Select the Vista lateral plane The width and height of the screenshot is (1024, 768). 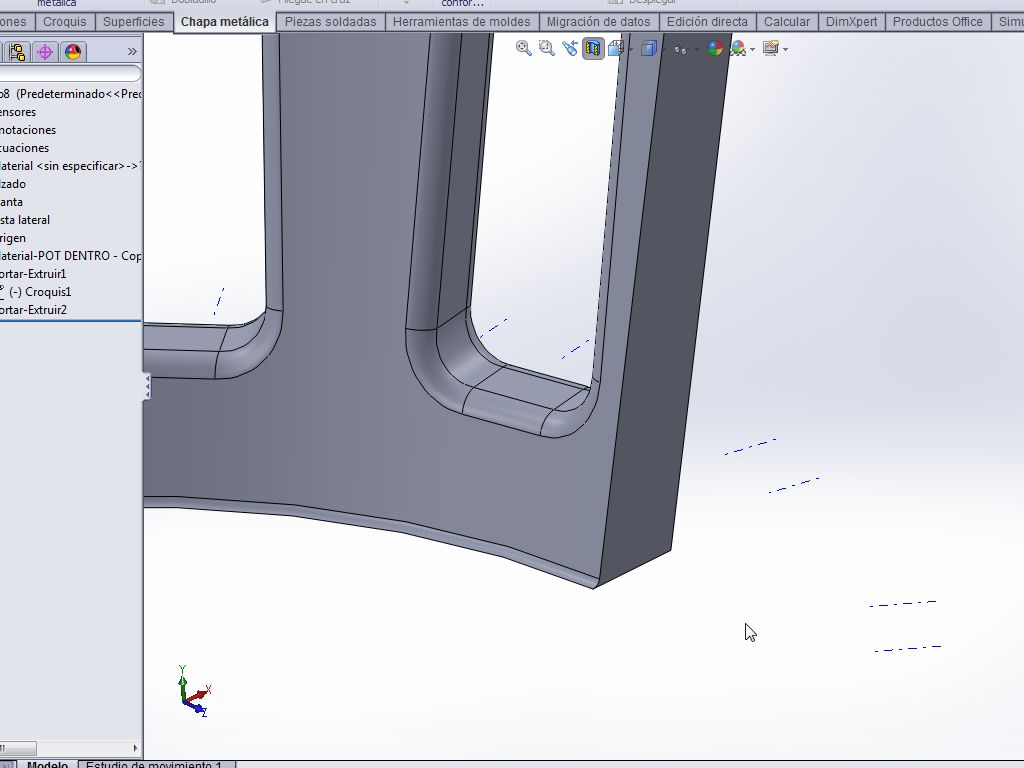[25, 220]
